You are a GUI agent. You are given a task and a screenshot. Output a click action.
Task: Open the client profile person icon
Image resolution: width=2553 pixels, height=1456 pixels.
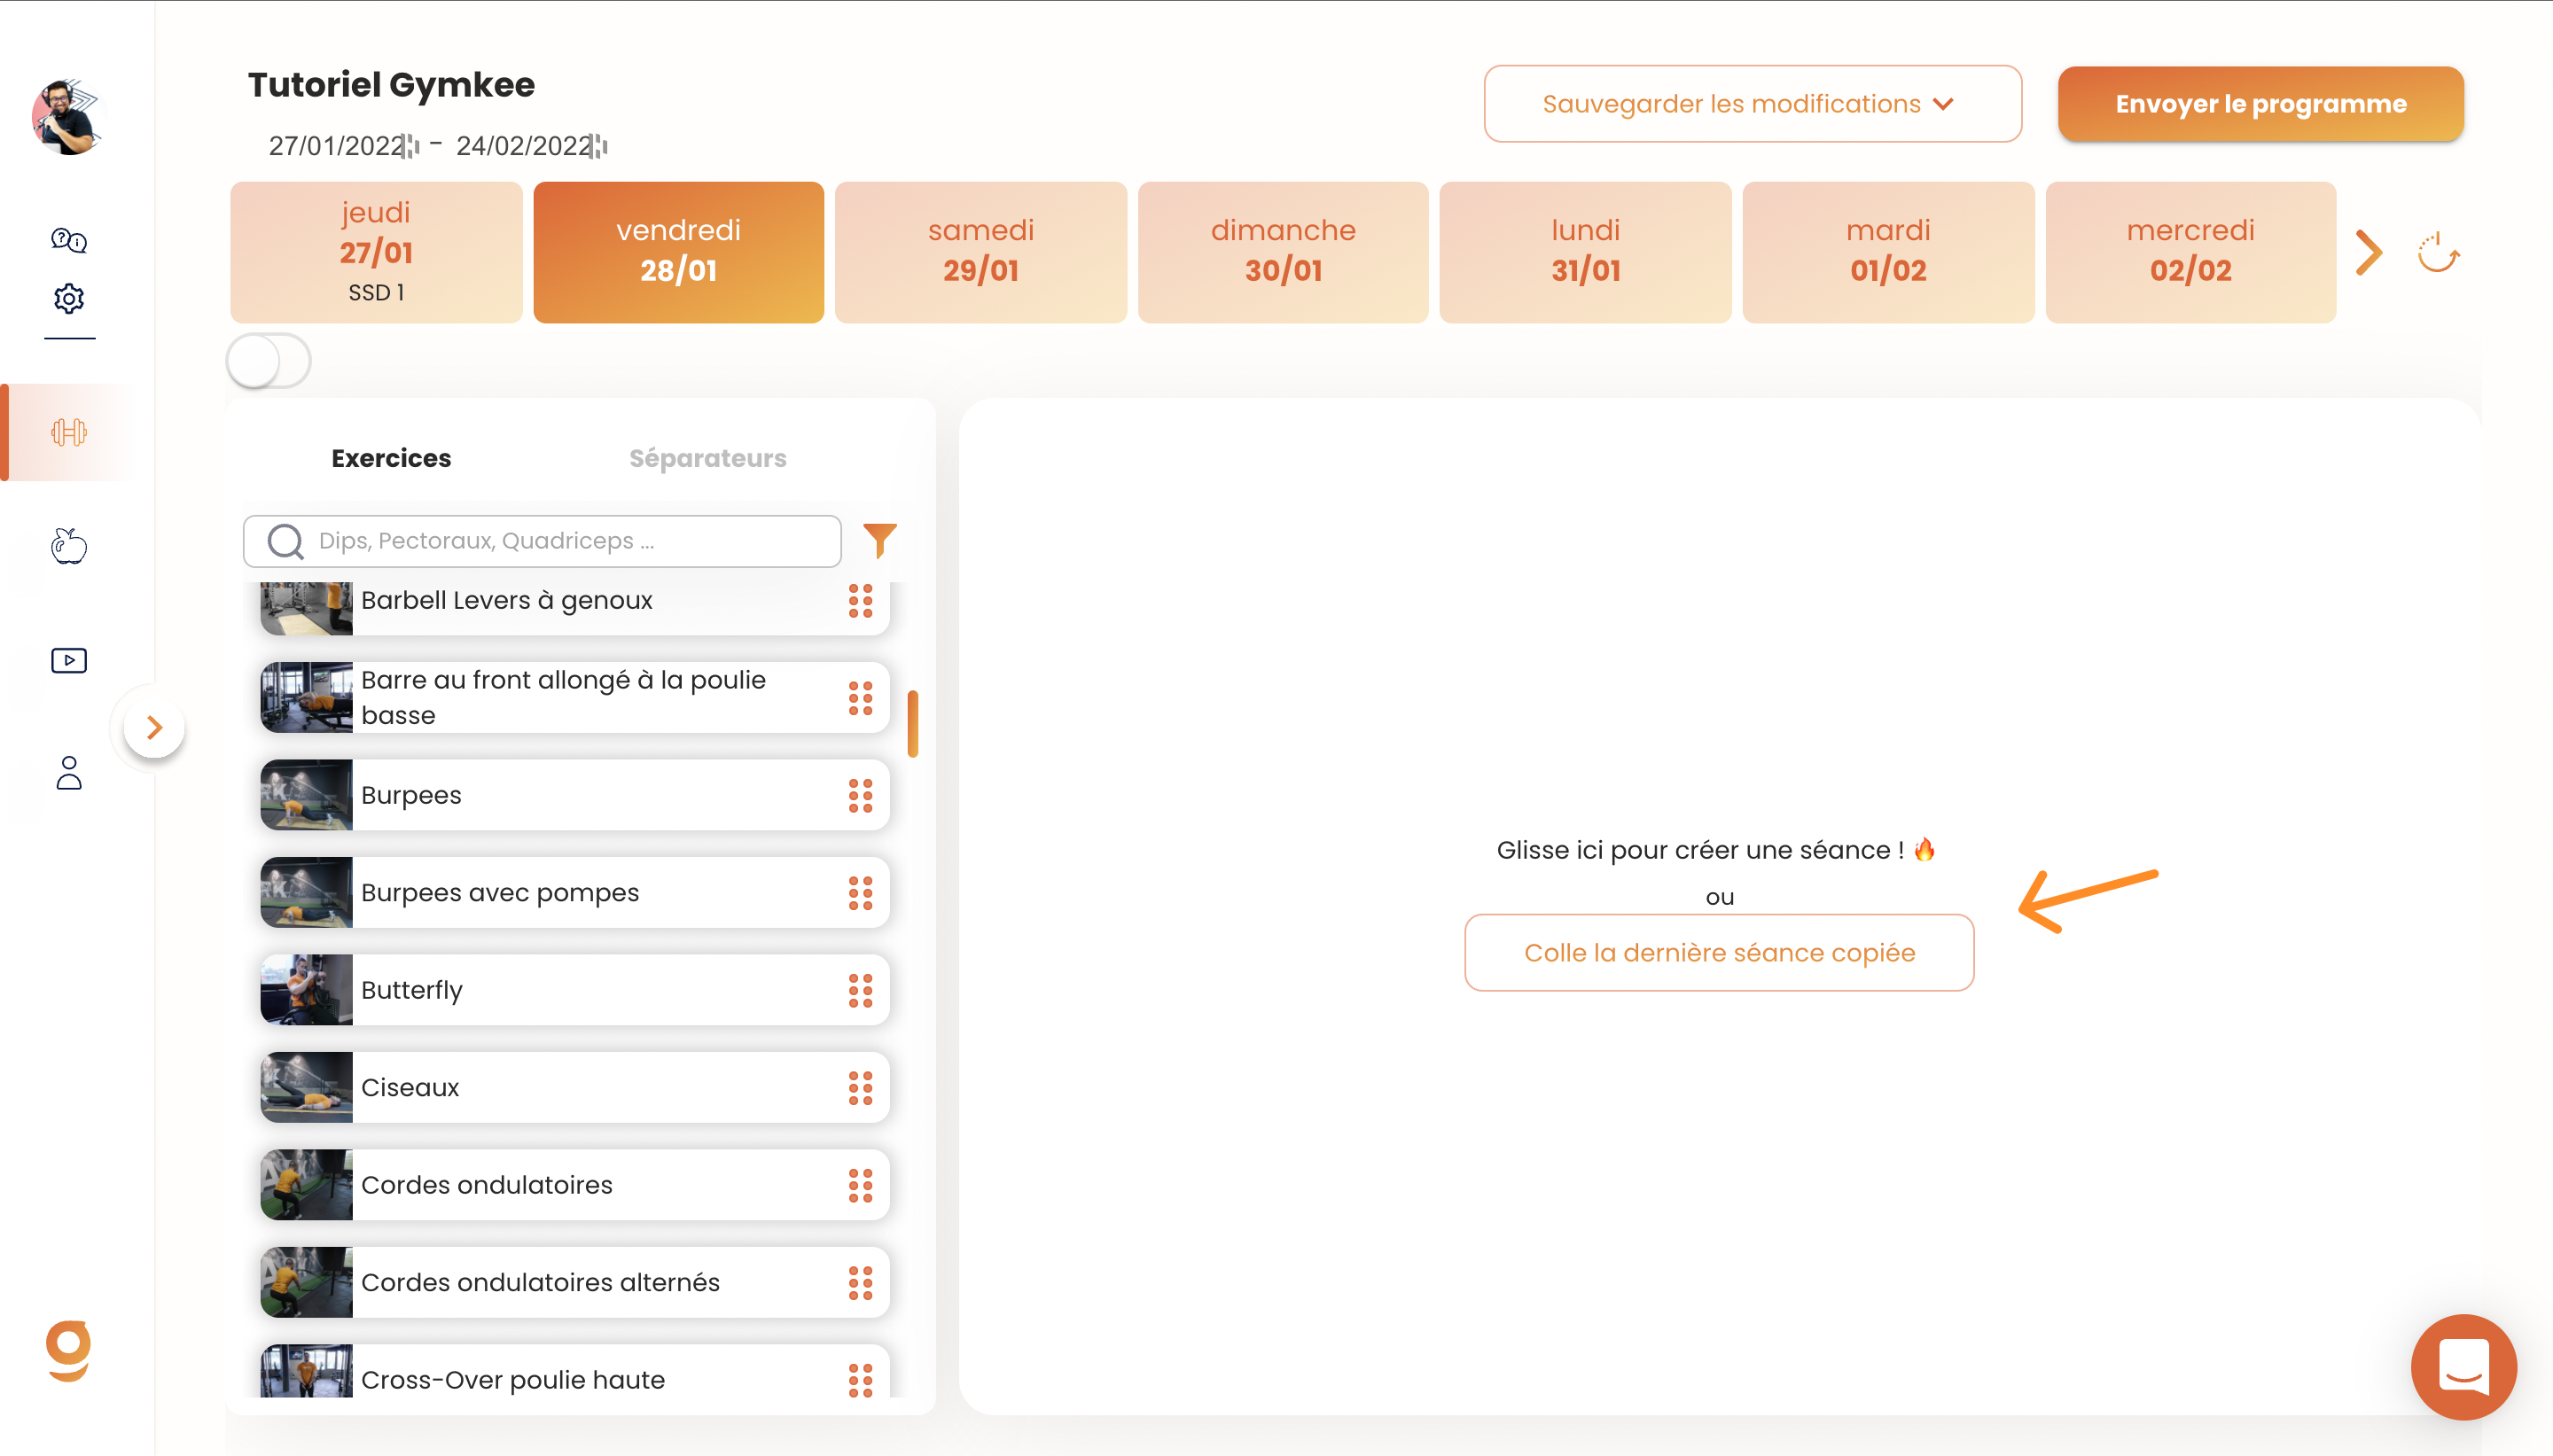pyautogui.click(x=69, y=773)
